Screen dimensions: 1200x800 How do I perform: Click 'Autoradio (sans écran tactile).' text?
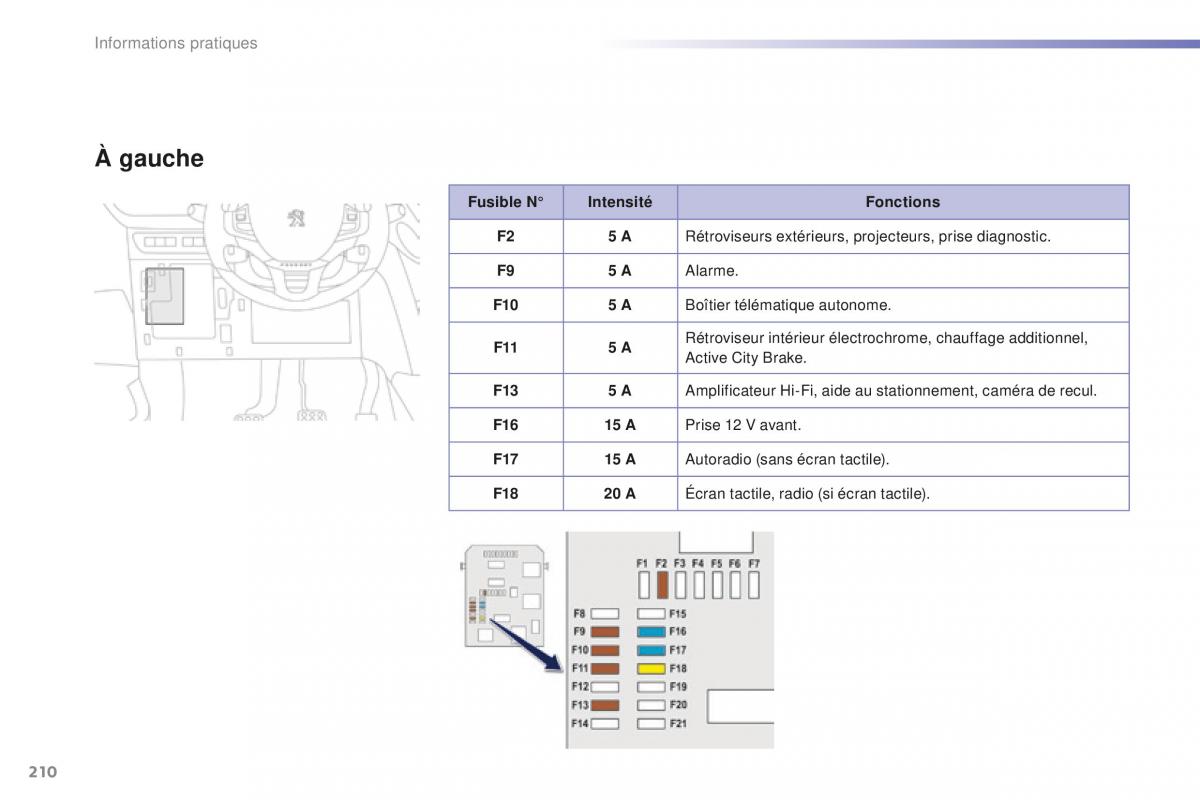(787, 459)
